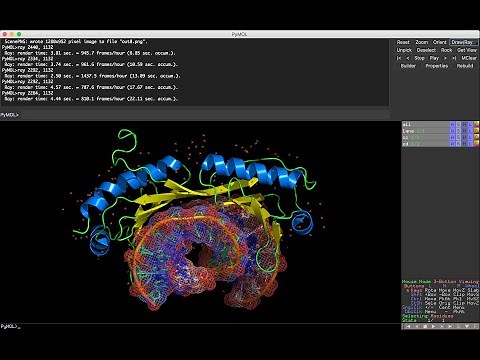Screen dimensions: 480x360
Task: Open the Color menu for the all row
Action: pyautogui.click(x=476, y=124)
